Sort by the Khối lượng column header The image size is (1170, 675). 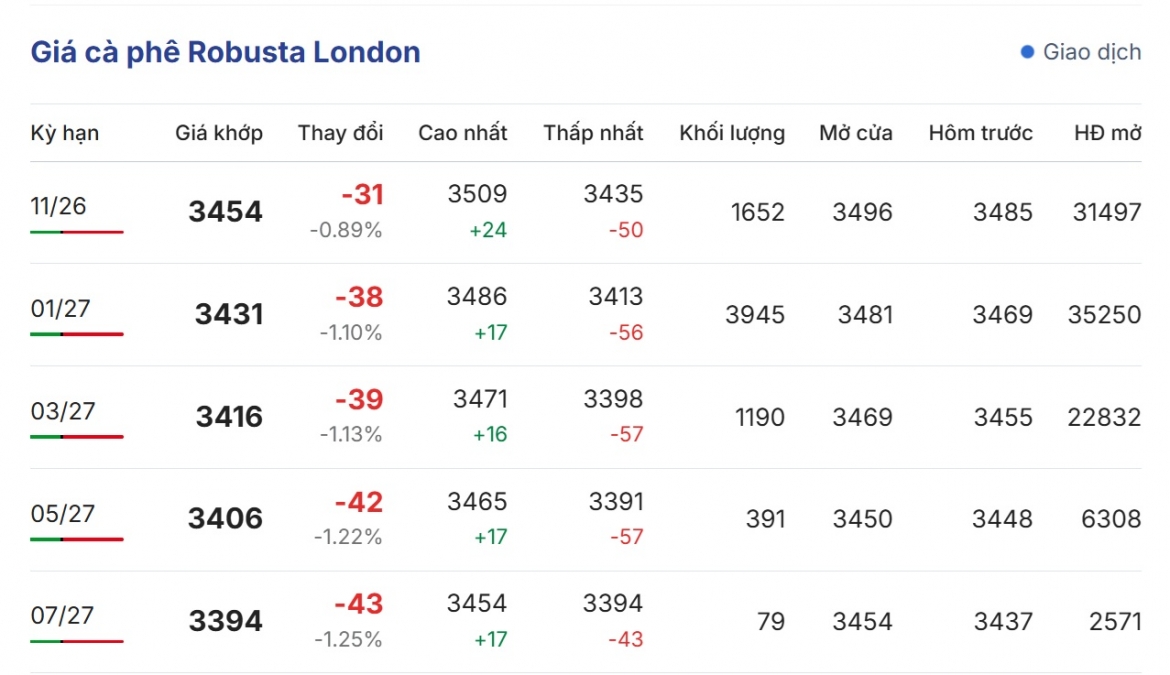[x=732, y=133]
